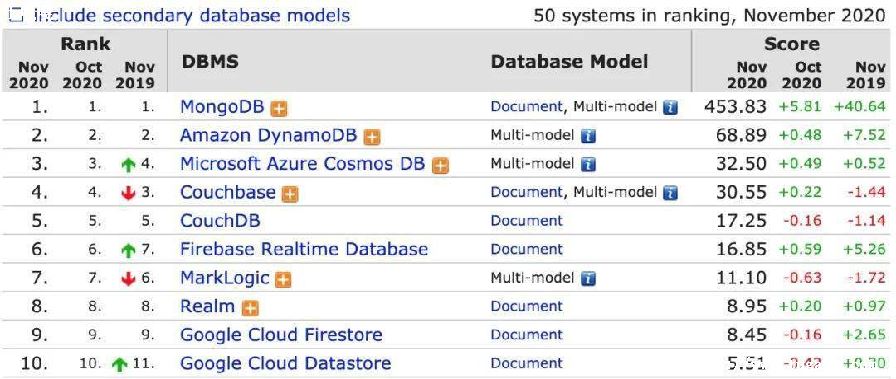The width and height of the screenshot is (896, 379).
Task: Open the Amazon DynamoDB link
Action: 269,135
